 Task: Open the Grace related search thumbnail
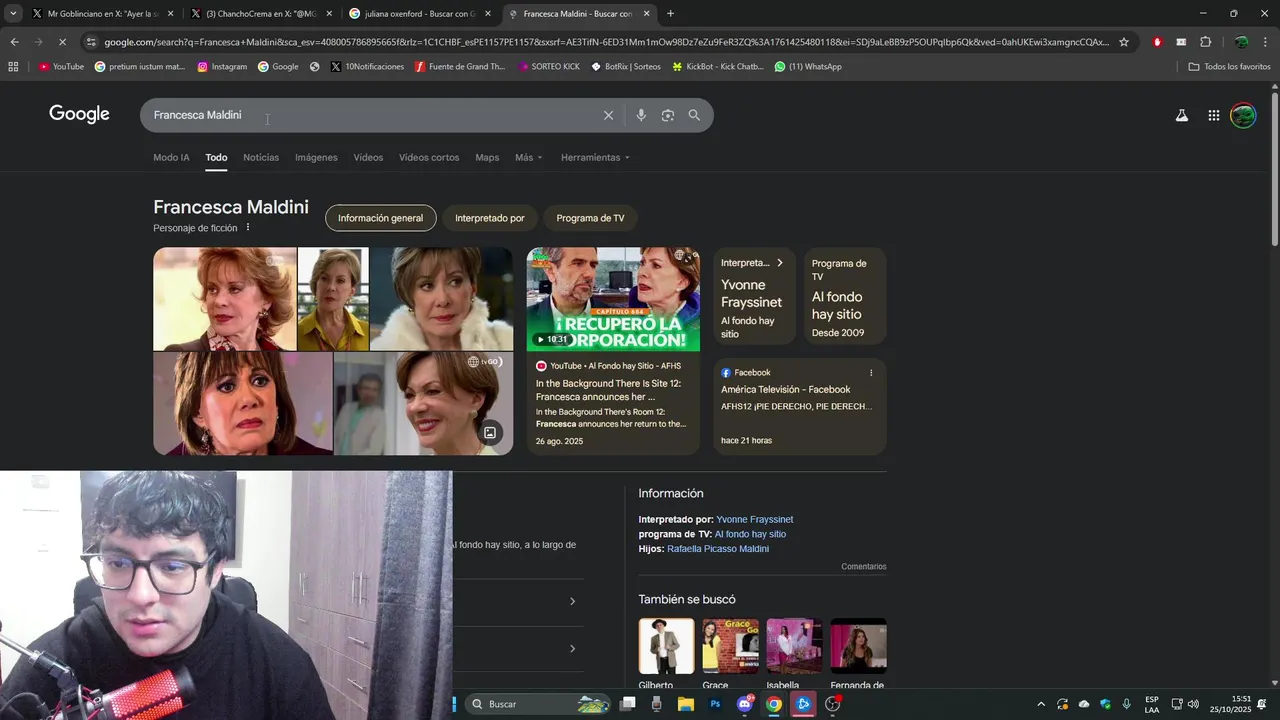730,646
